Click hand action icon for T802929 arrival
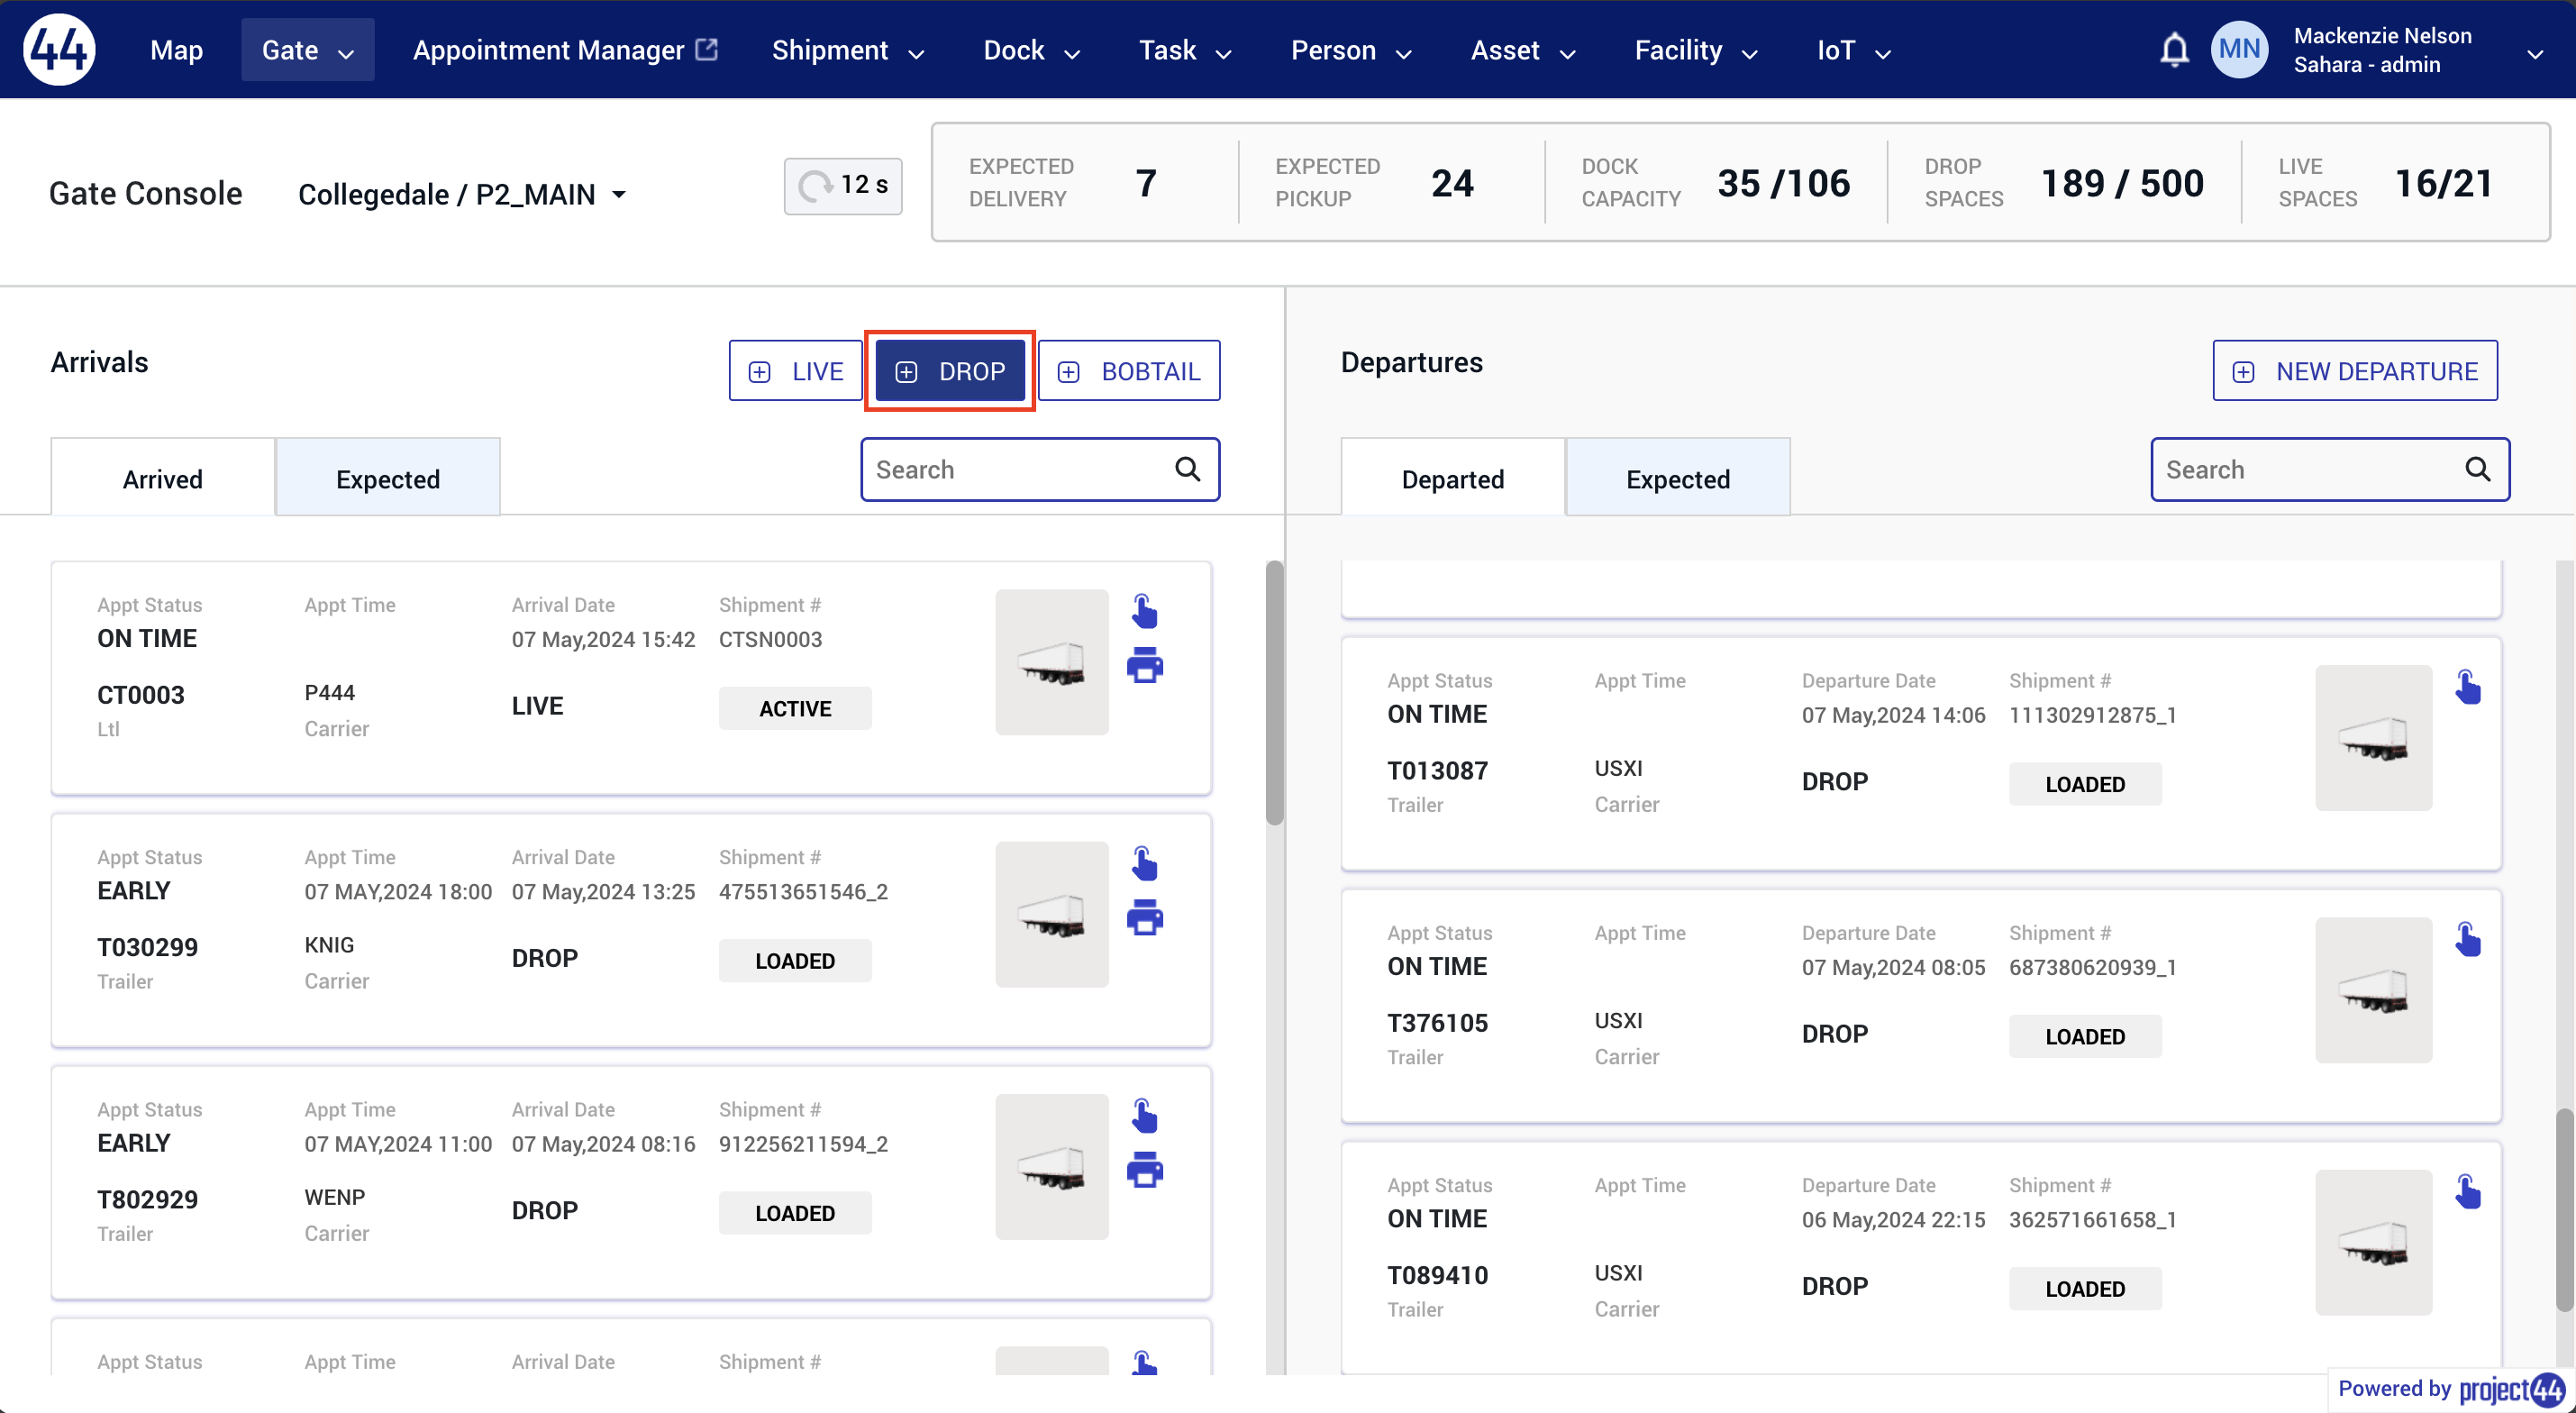 (x=1144, y=1115)
